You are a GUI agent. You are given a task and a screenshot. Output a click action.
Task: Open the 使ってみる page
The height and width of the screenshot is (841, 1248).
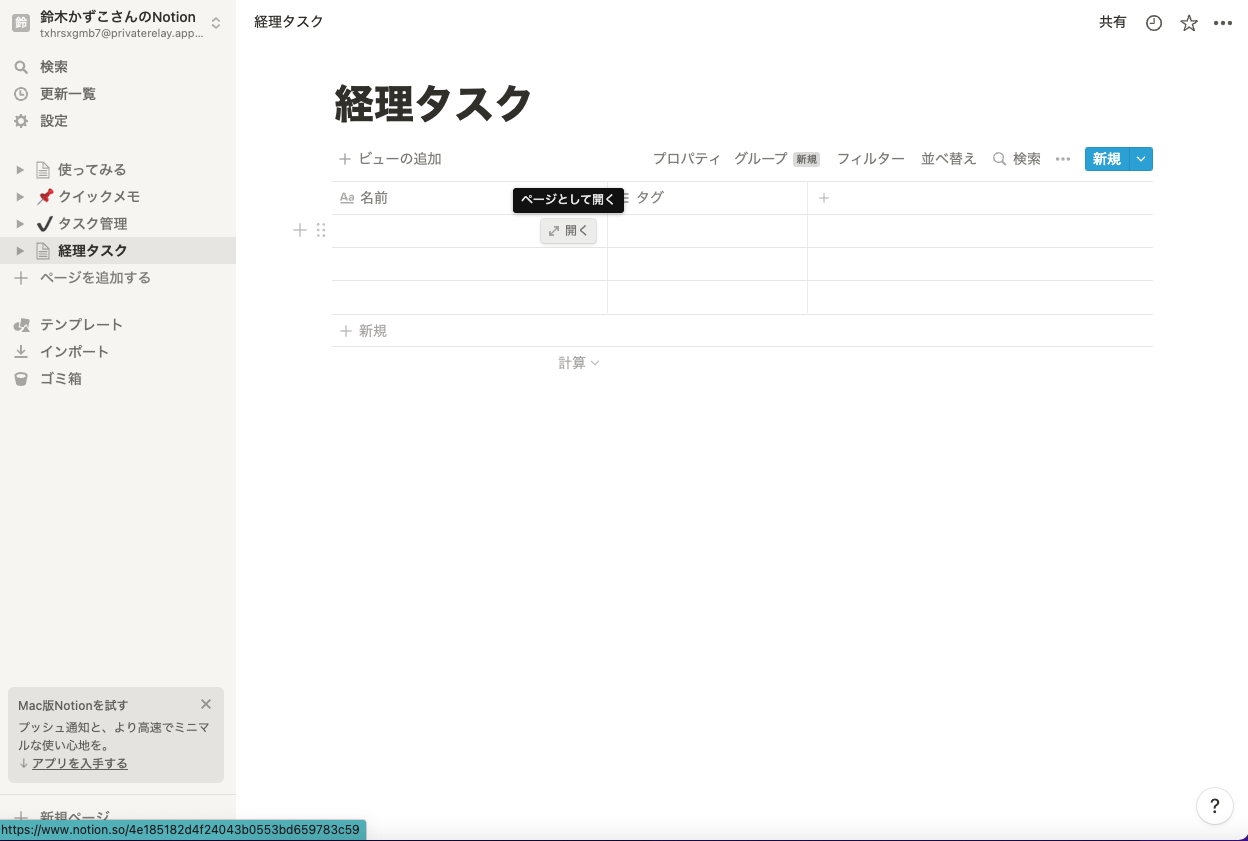[92, 170]
